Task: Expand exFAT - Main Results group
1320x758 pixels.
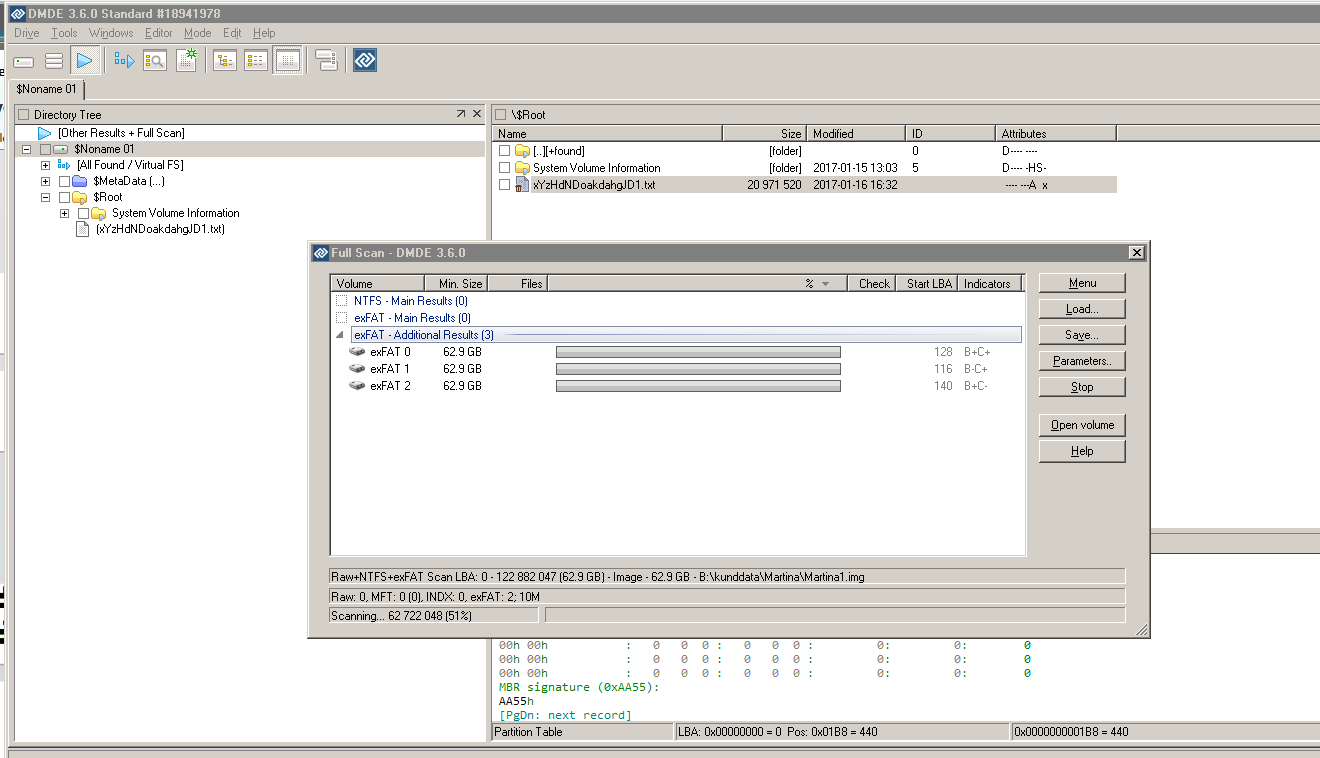Action: (341, 318)
